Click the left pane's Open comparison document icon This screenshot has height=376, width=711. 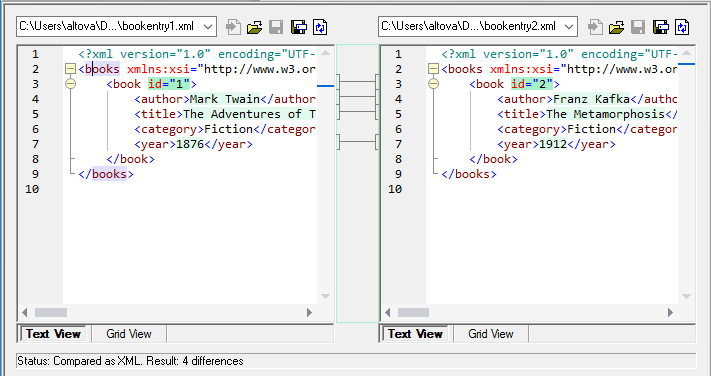[233, 27]
